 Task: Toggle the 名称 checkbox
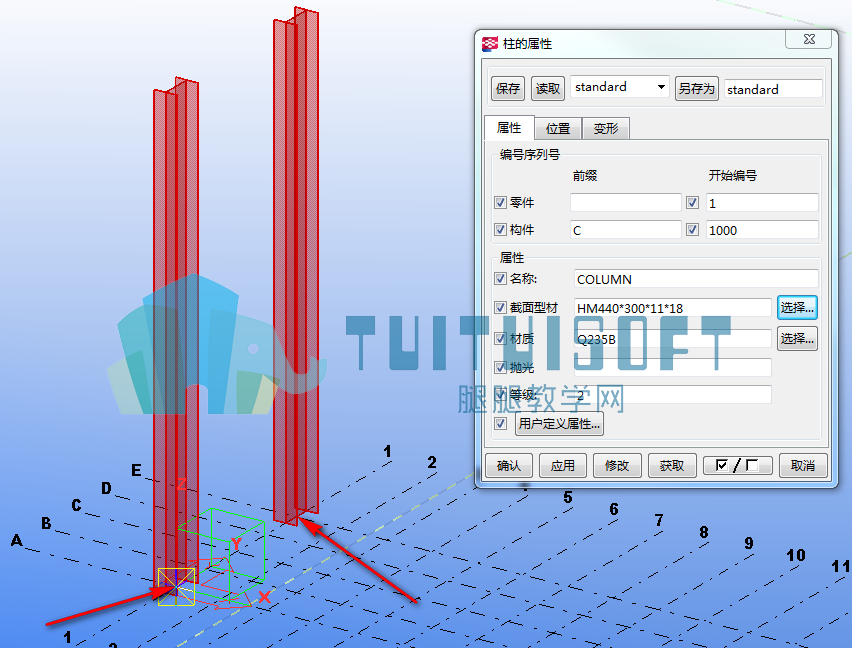point(500,279)
